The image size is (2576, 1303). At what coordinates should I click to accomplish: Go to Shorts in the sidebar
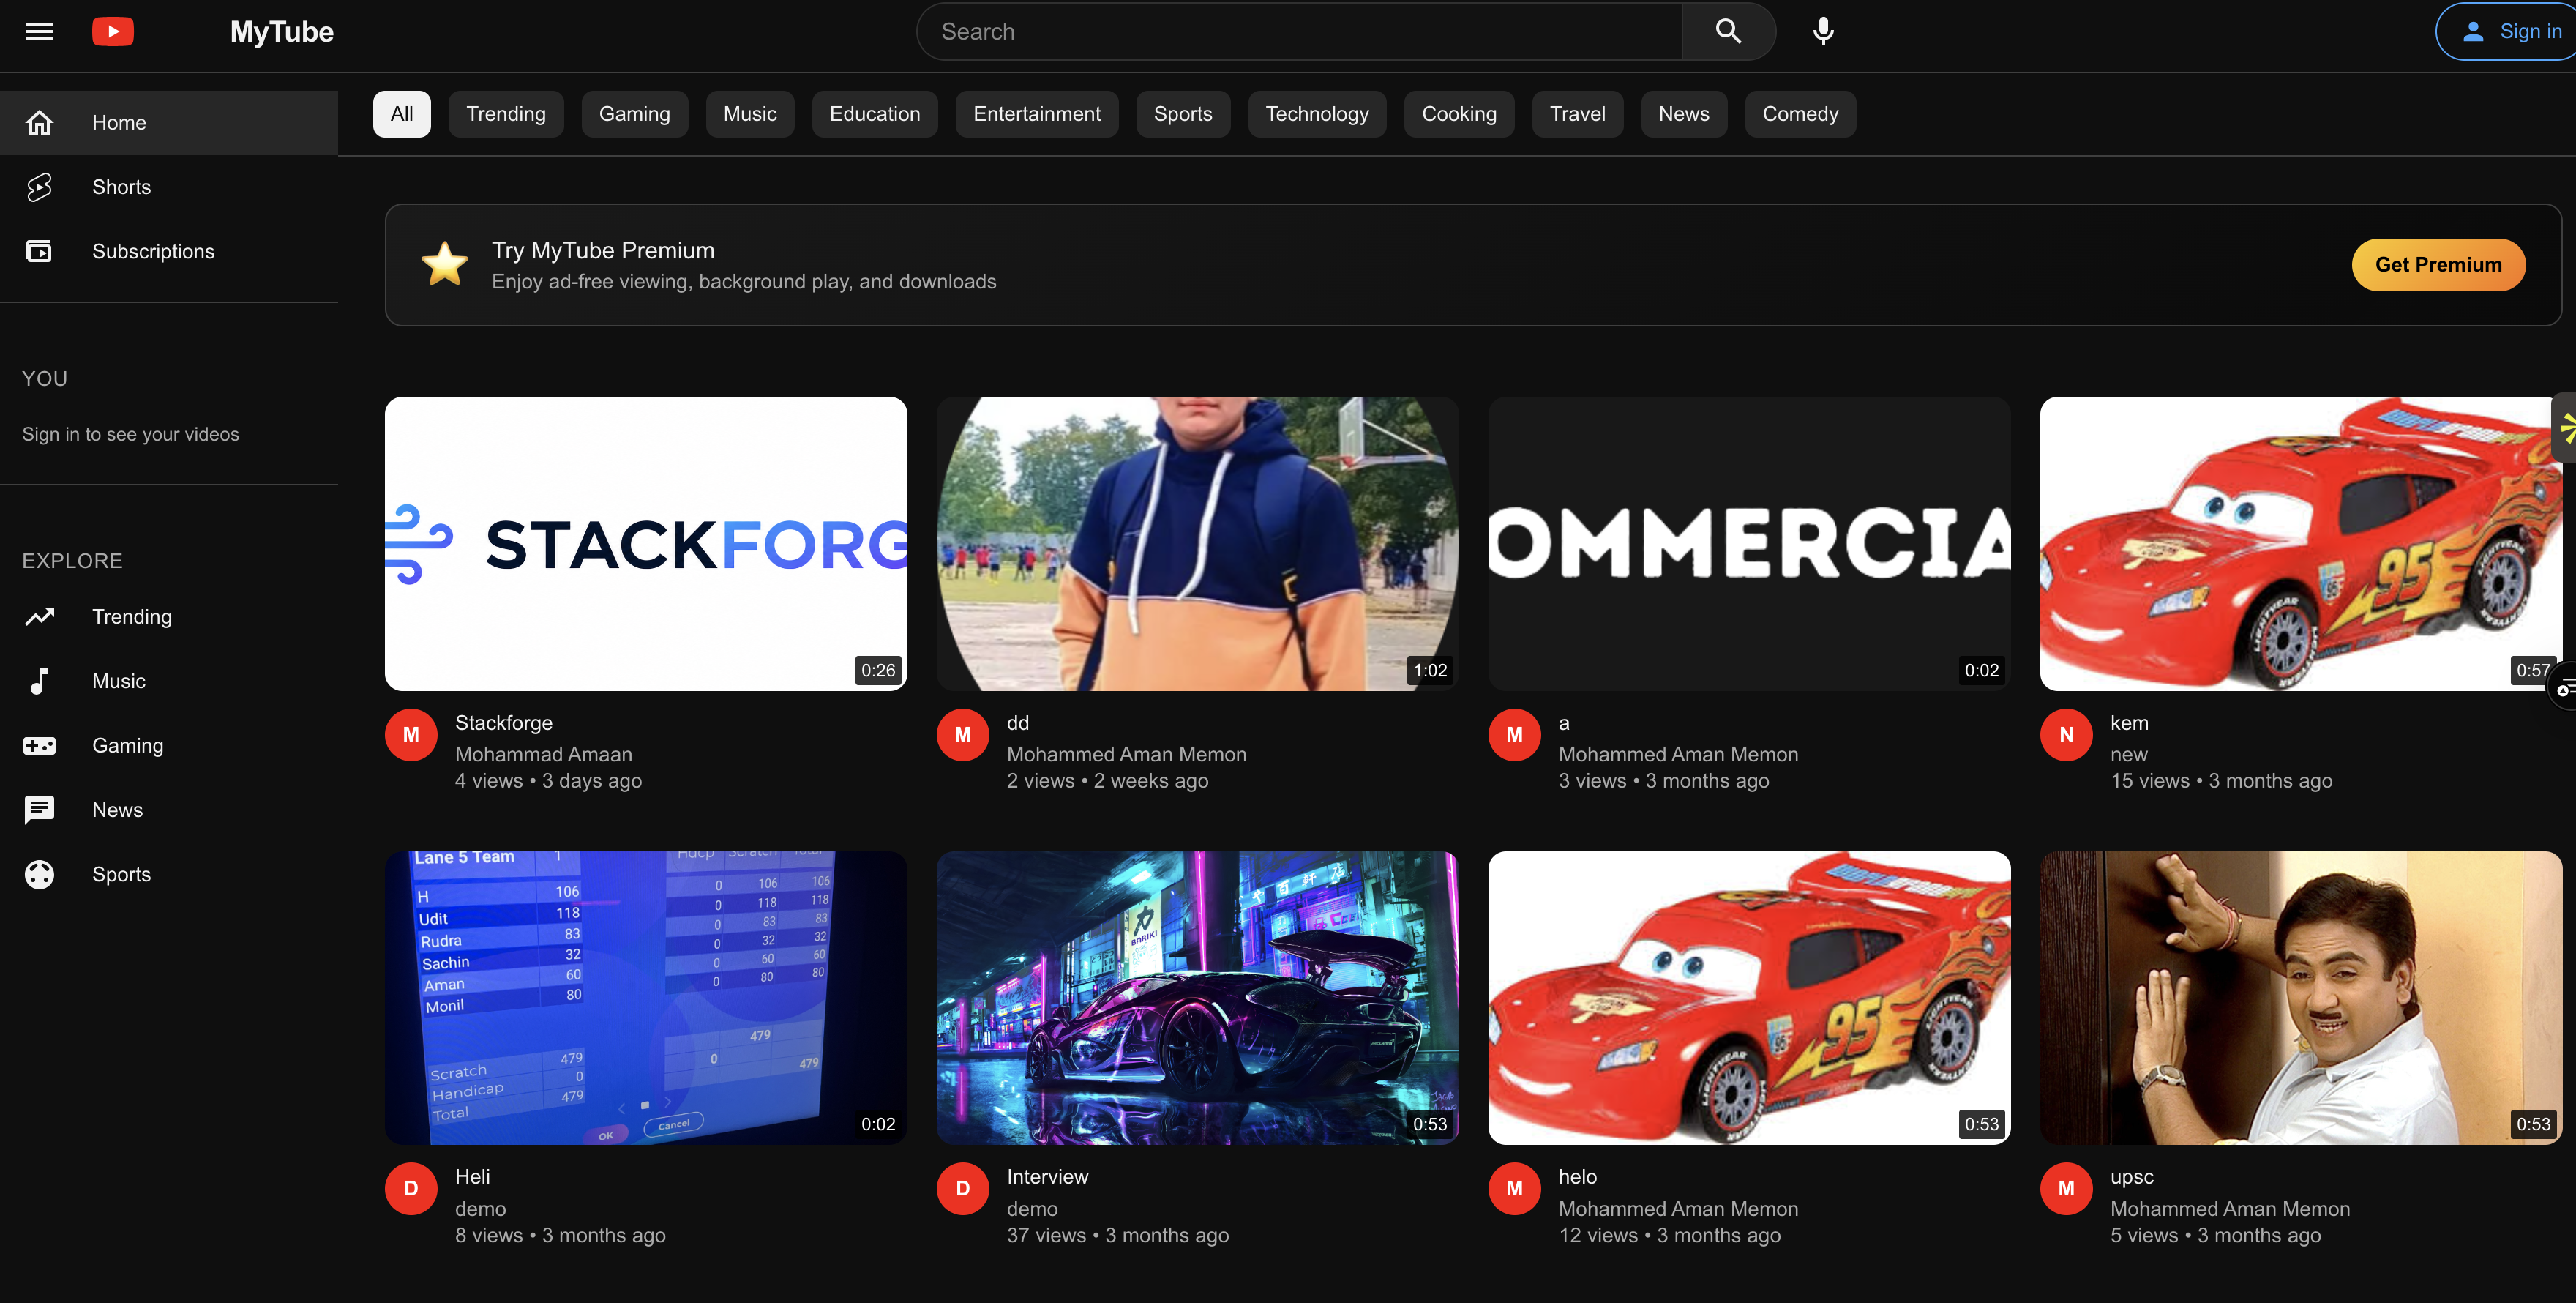tap(169, 187)
